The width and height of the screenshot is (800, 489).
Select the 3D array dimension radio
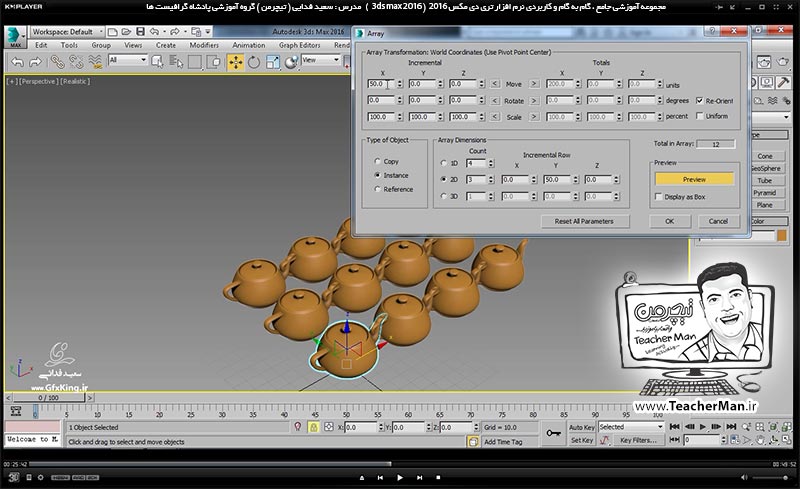point(443,196)
